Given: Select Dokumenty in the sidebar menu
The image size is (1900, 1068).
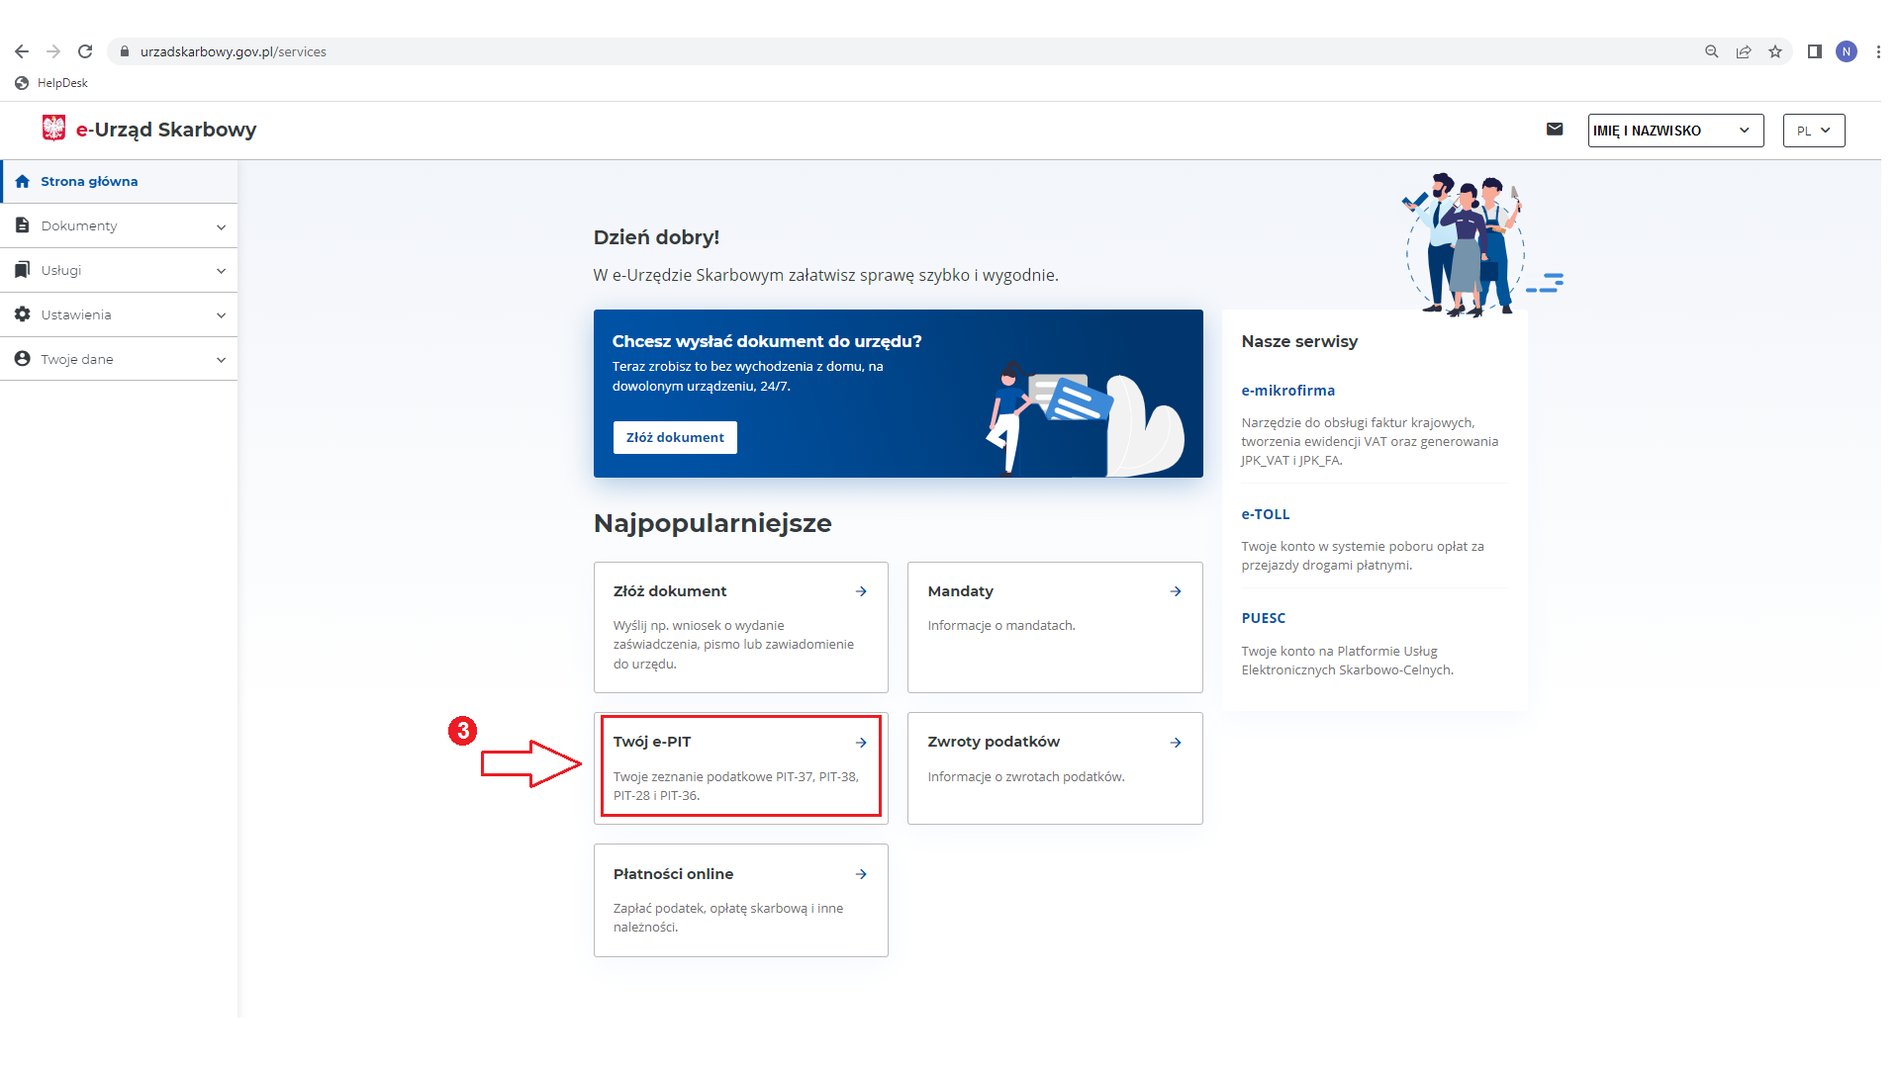Looking at the screenshot, I should click(119, 226).
